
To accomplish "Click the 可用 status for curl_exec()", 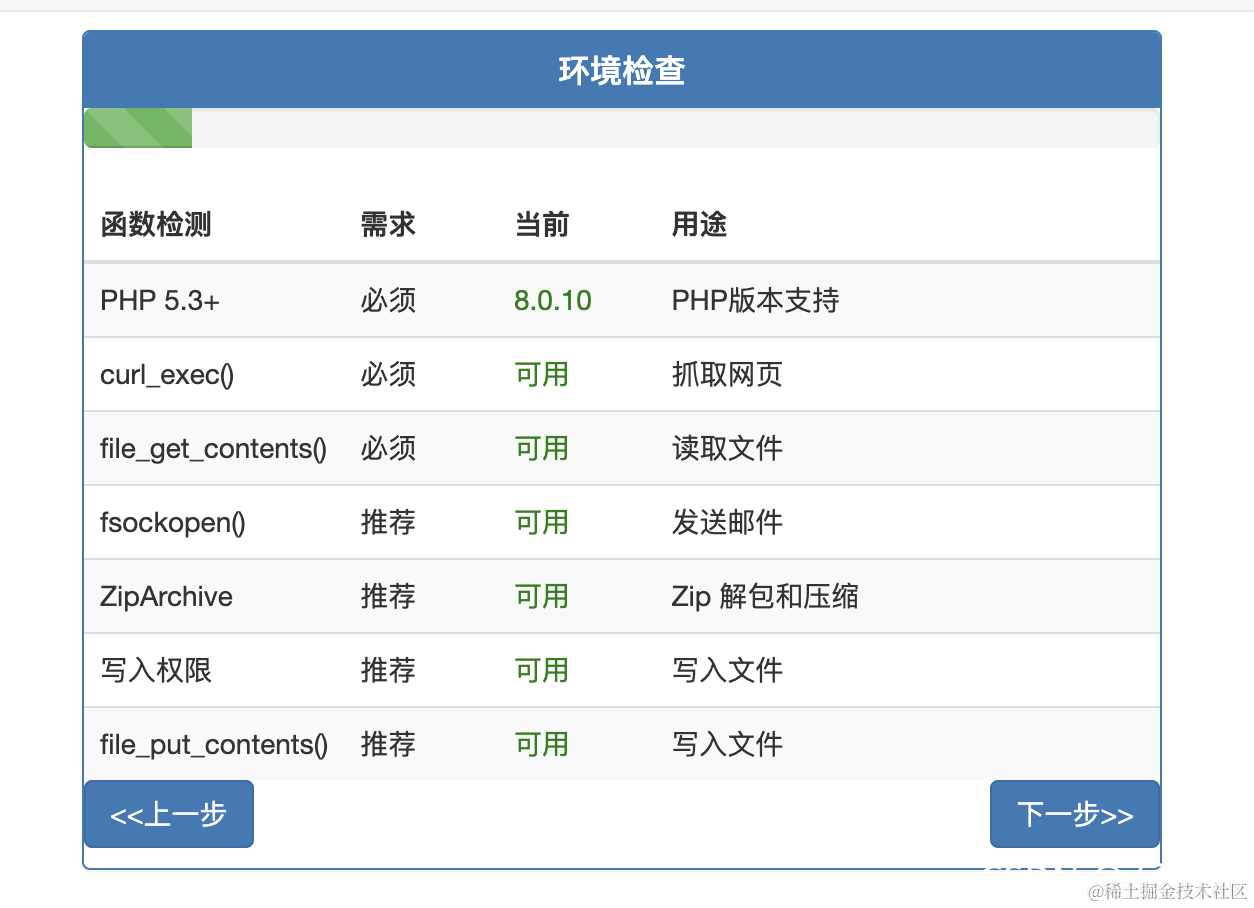I will pyautogui.click(x=541, y=374).
